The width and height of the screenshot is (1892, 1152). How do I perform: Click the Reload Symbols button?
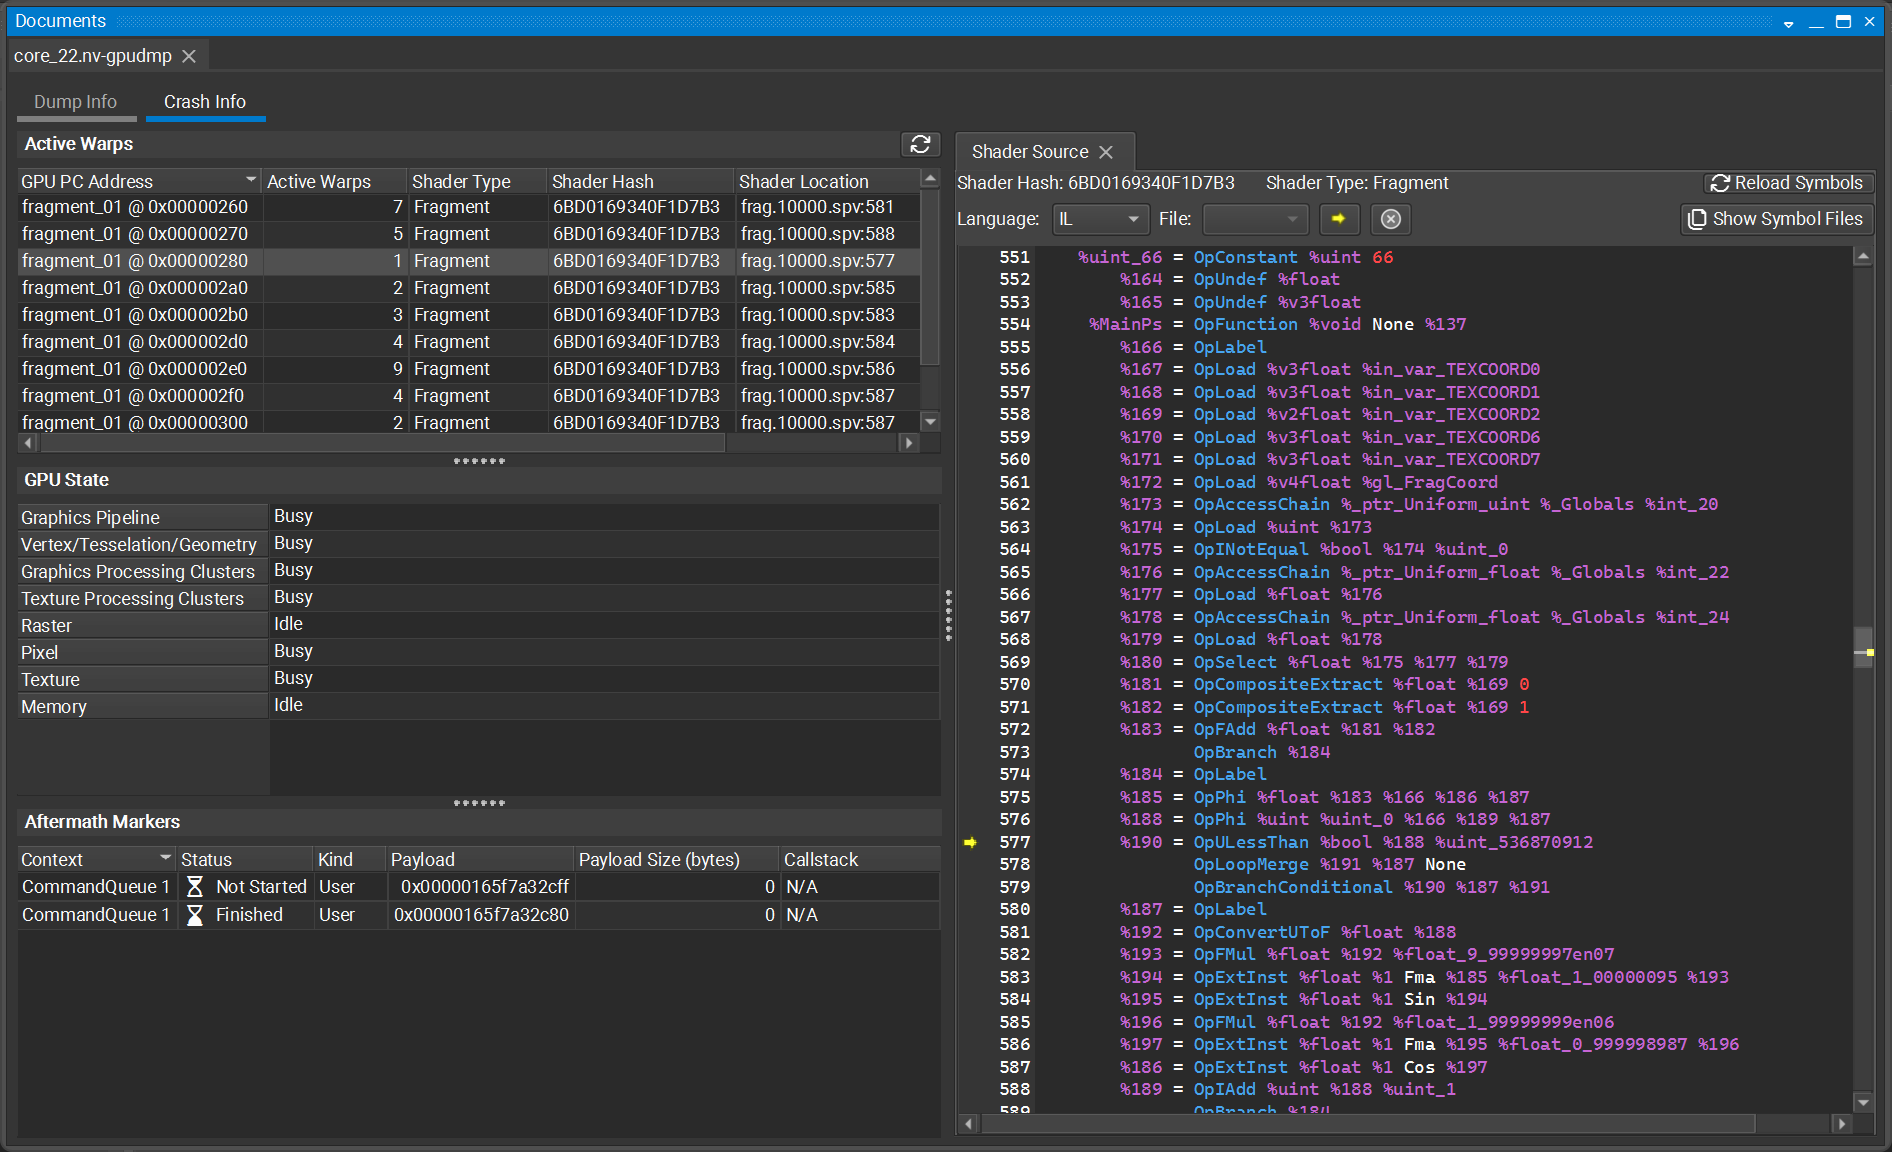(1787, 183)
